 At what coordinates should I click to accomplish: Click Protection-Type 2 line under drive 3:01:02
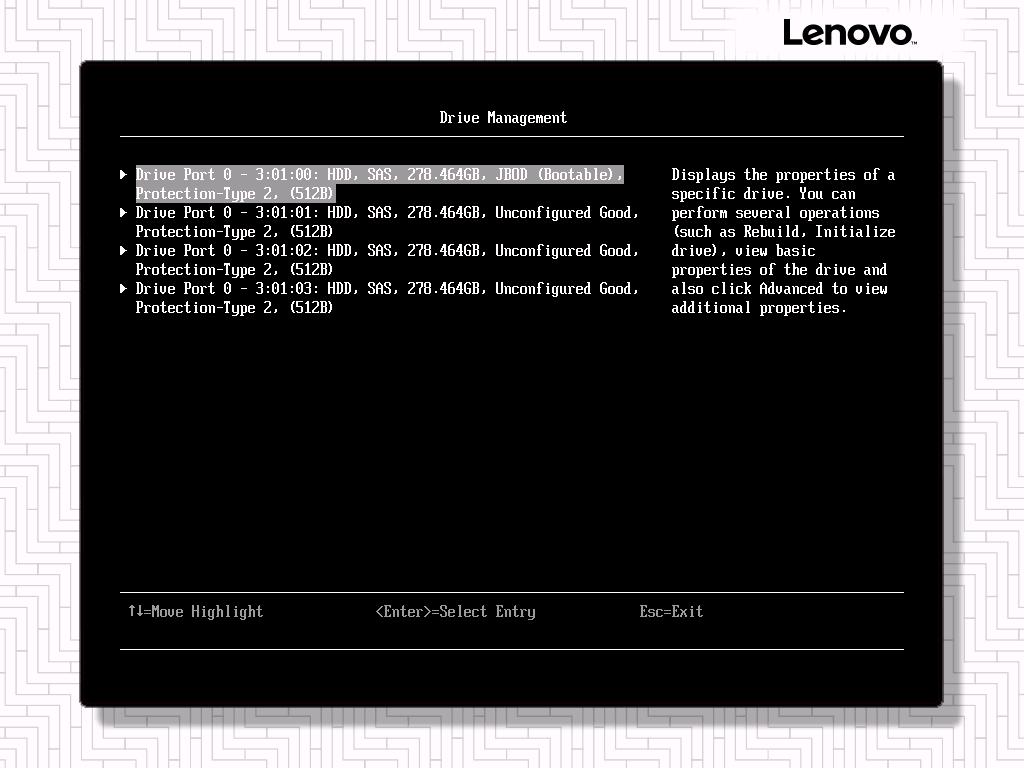click(234, 270)
